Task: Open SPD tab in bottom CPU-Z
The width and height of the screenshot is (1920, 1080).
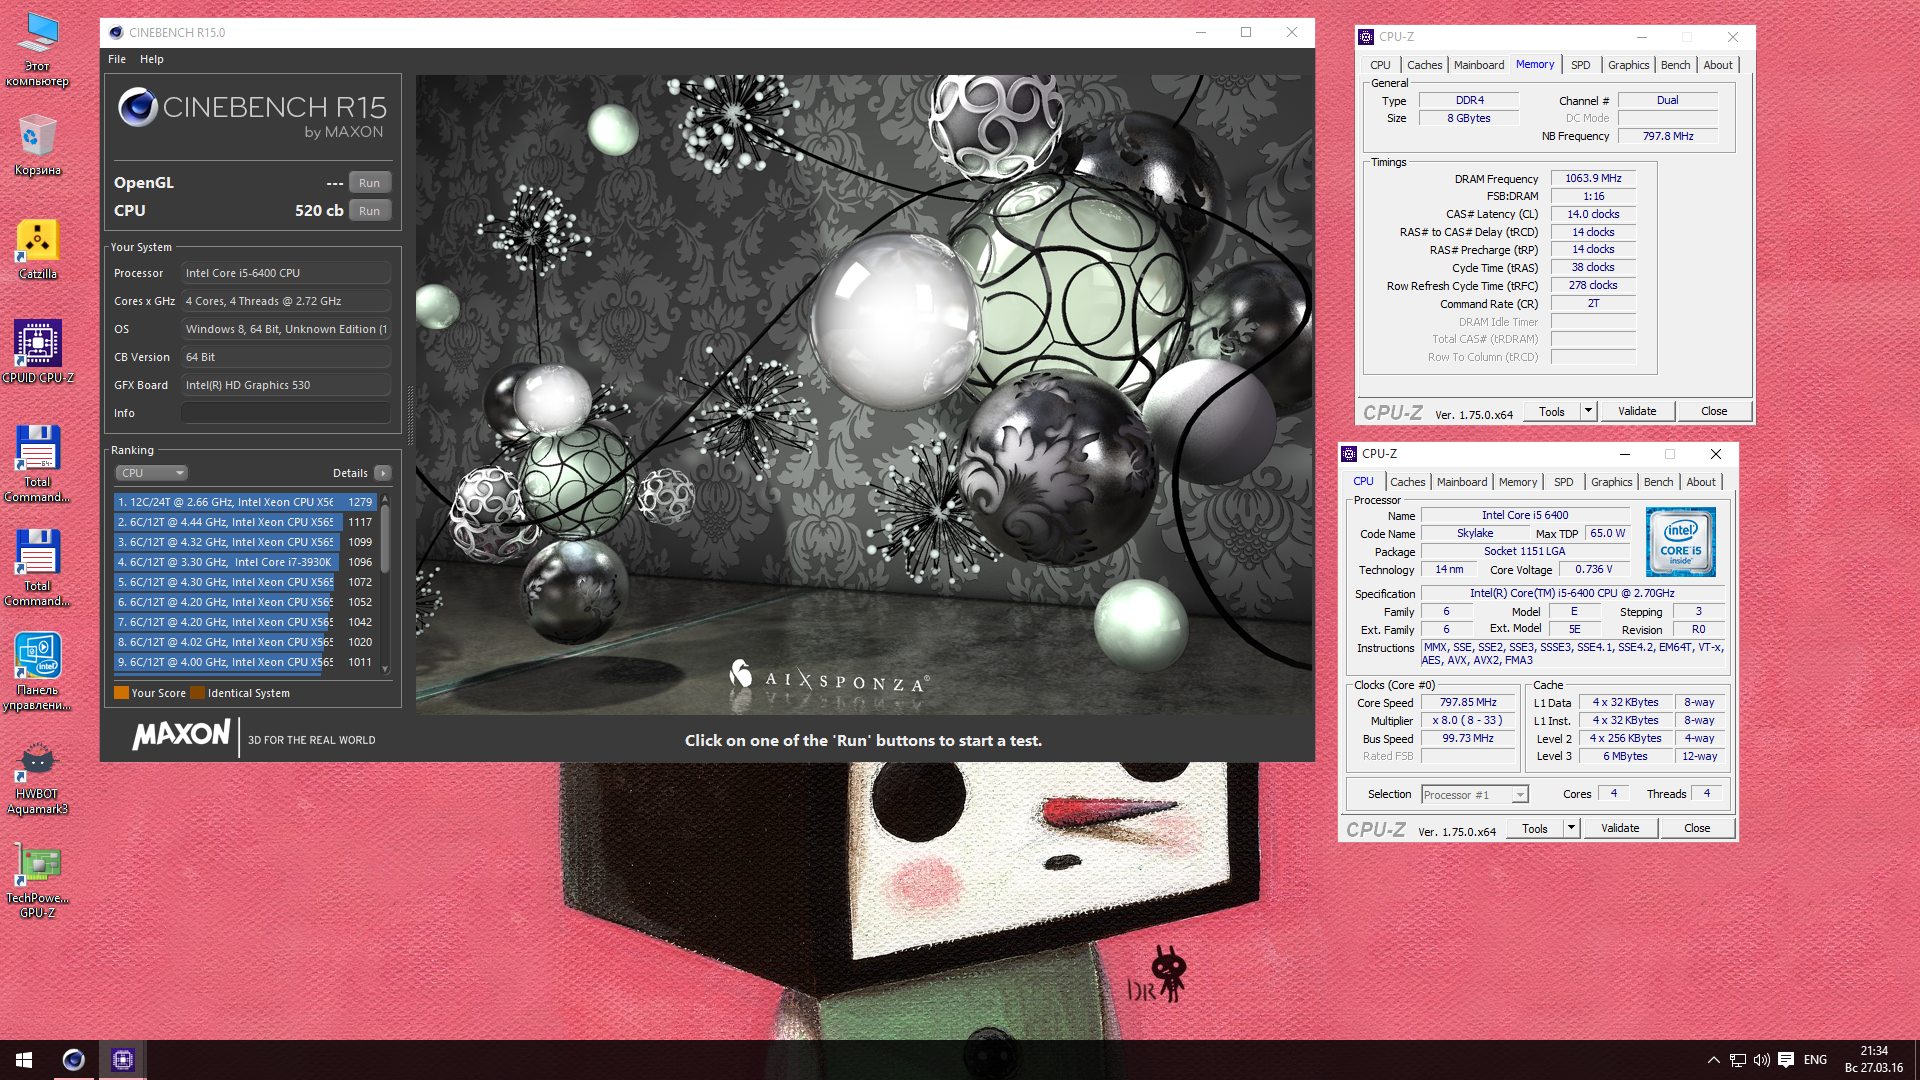Action: pos(1563,482)
